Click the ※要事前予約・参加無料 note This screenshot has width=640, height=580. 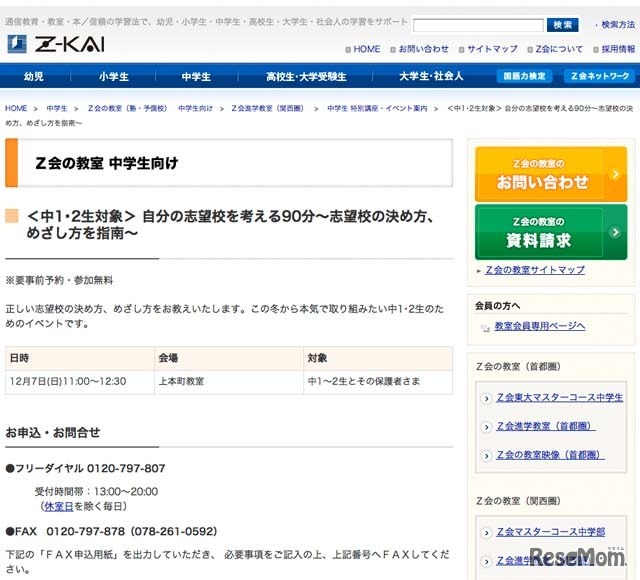point(59,280)
